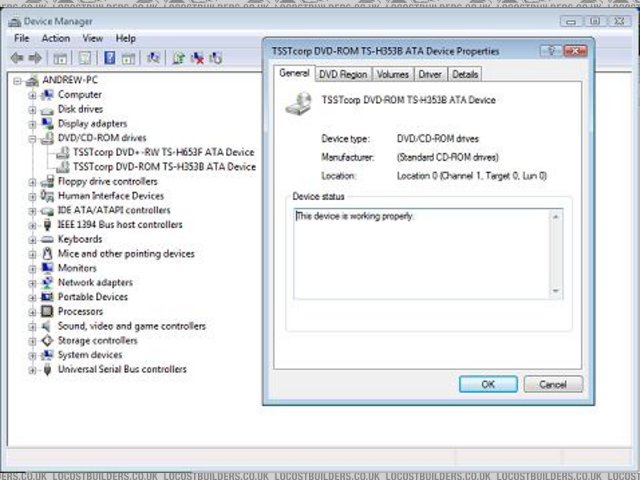This screenshot has width=640, height=480.
Task: Click the Network adapters icon
Action: tap(47, 282)
